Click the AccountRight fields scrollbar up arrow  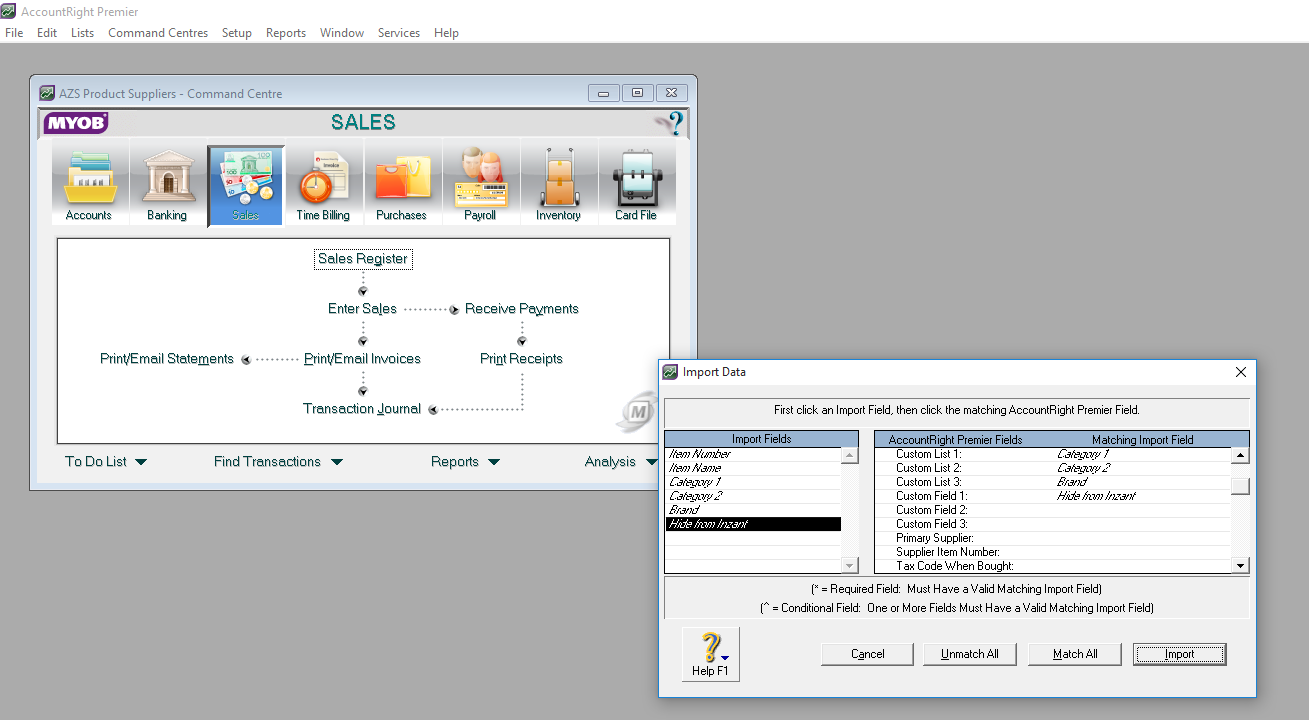(x=1241, y=455)
